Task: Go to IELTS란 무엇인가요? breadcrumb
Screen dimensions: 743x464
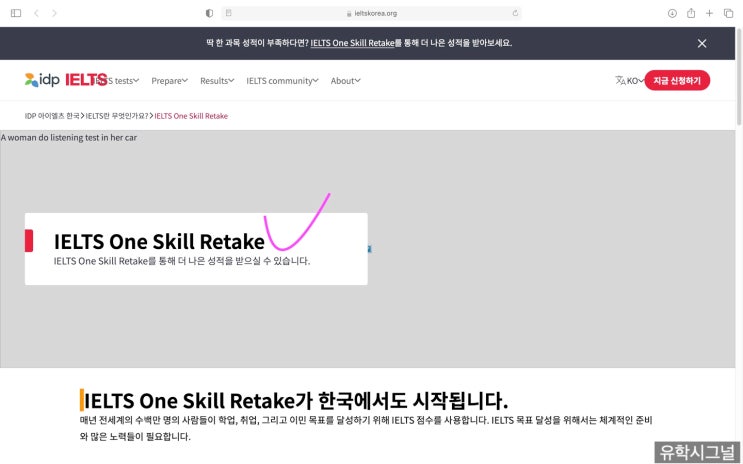Action: pyautogui.click(x=117, y=116)
